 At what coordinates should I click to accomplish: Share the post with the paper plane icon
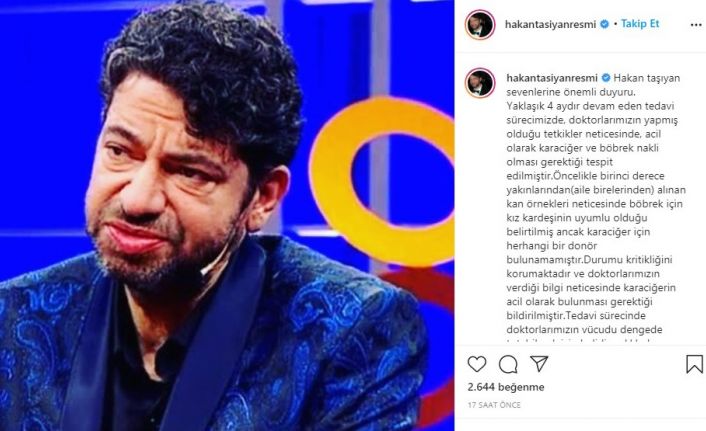[539, 363]
